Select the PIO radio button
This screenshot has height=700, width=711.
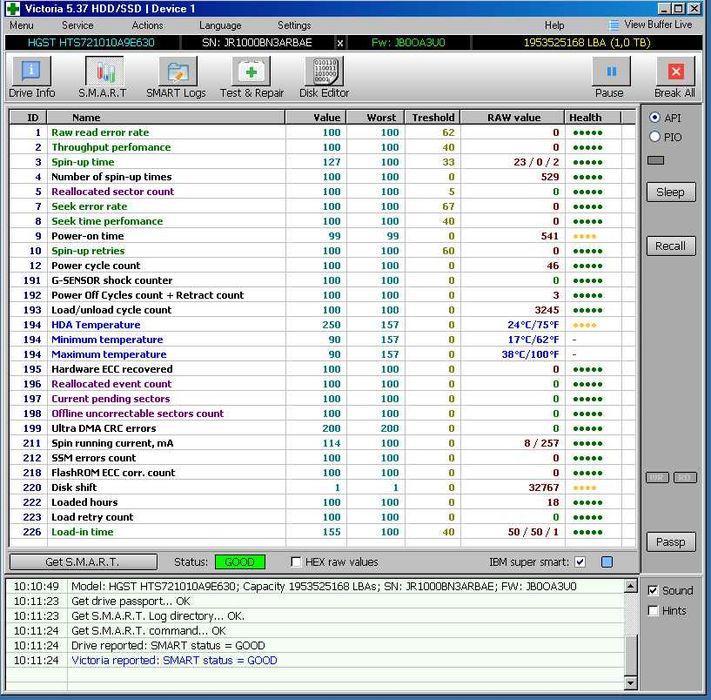tap(654, 136)
